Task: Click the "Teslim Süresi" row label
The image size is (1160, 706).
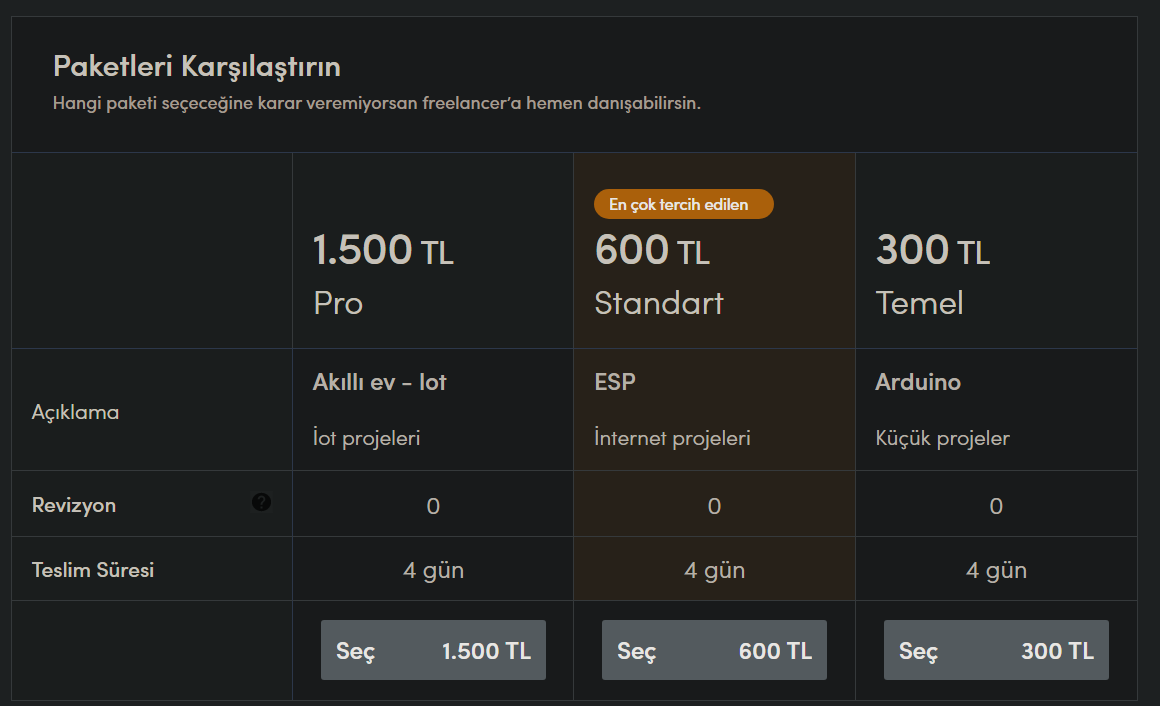Action: (x=93, y=570)
